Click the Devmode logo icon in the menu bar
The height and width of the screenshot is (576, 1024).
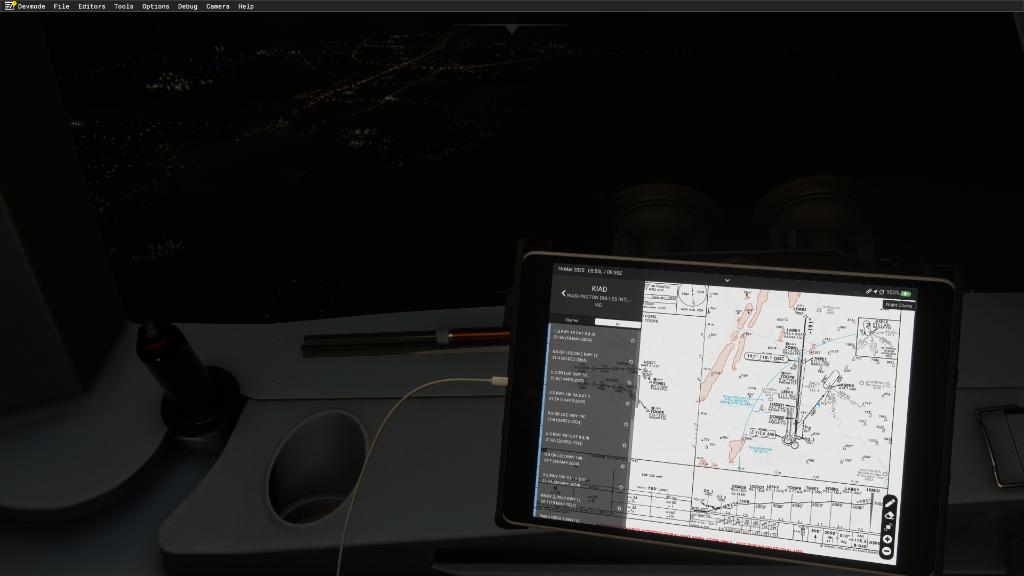pos(9,6)
